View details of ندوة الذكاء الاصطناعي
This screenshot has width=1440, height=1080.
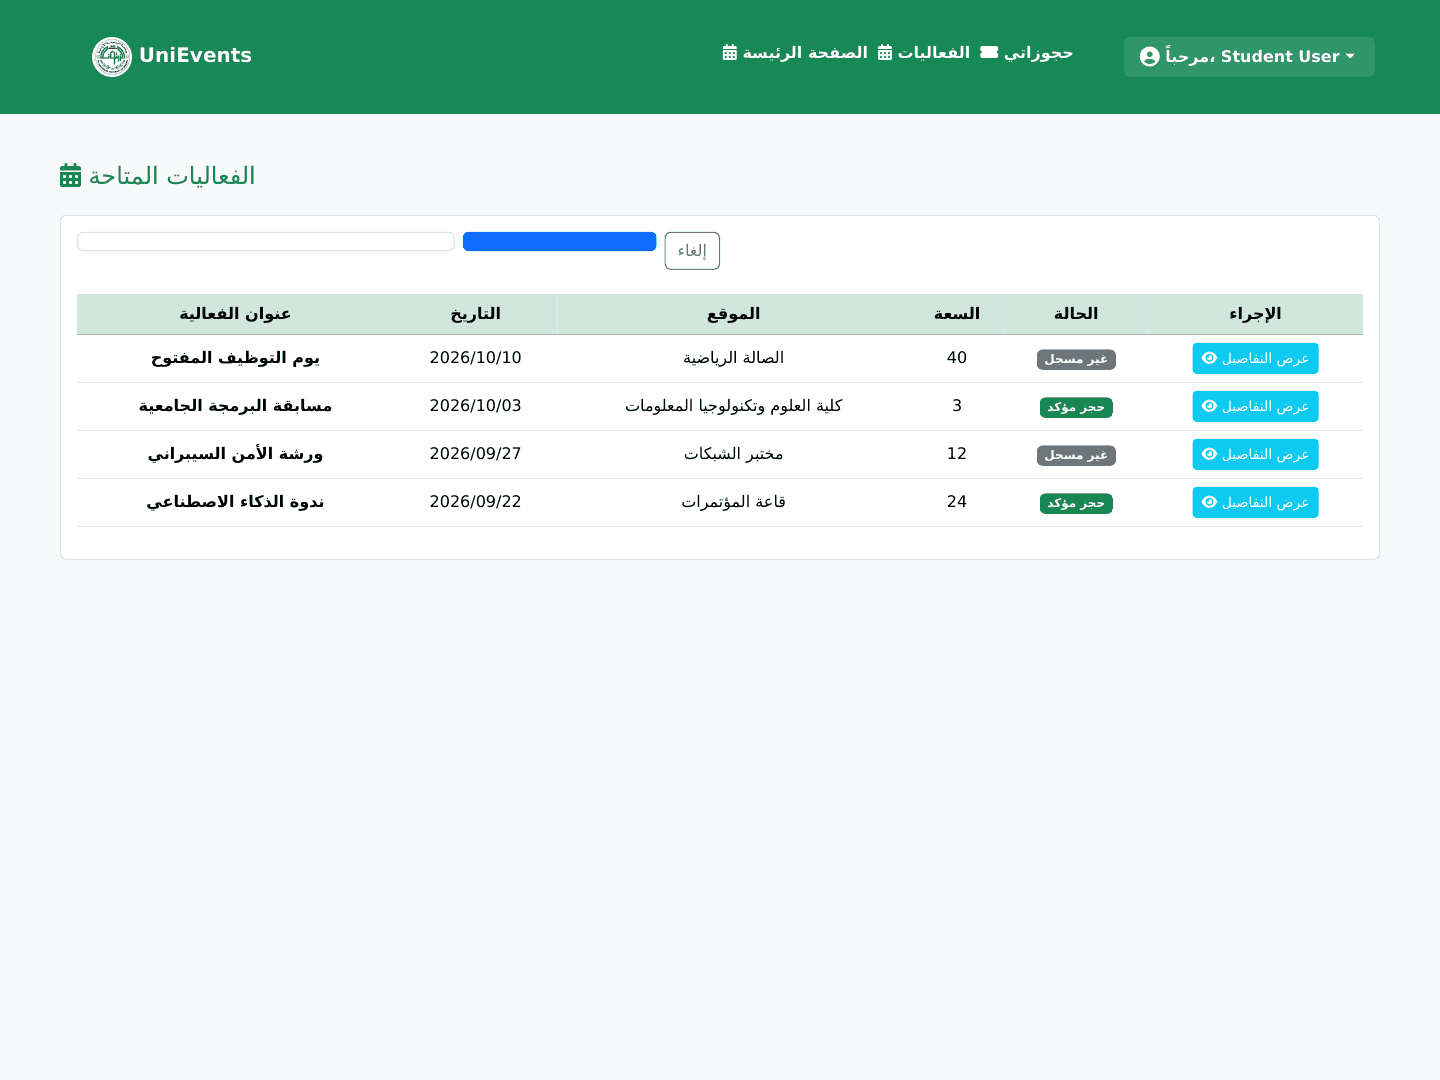[x=1255, y=502]
